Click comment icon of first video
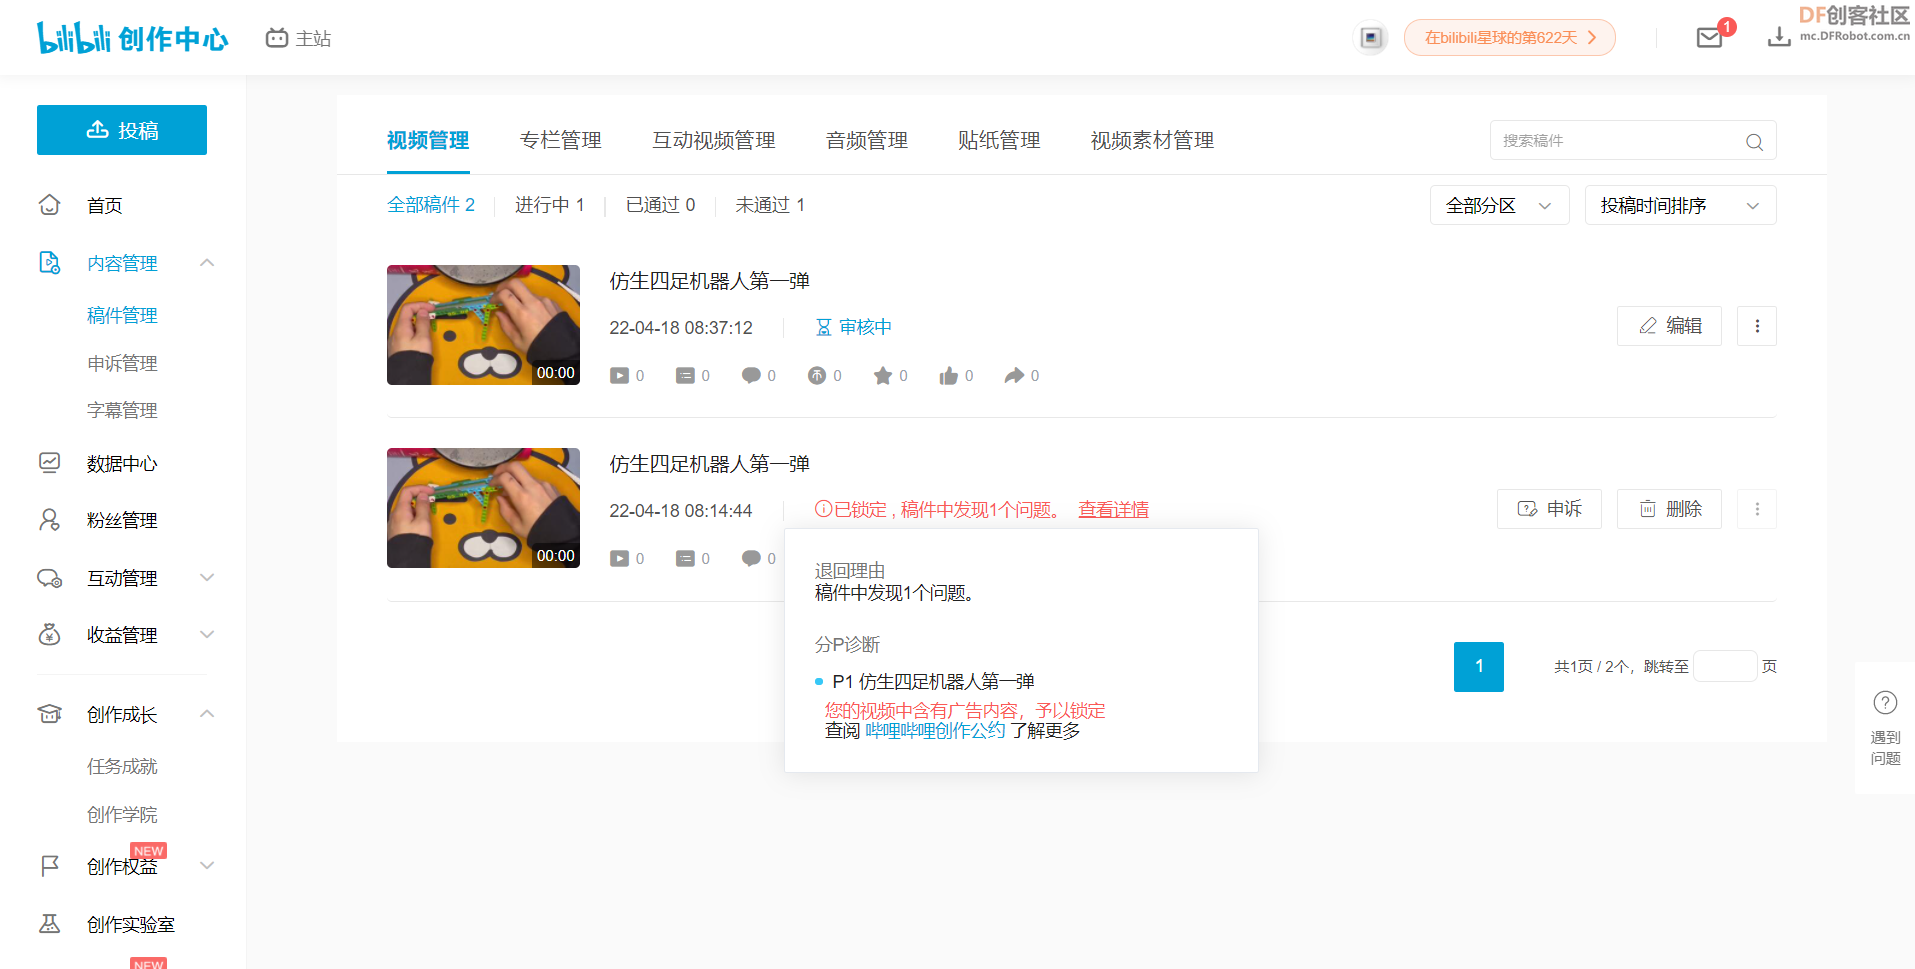 coord(751,375)
